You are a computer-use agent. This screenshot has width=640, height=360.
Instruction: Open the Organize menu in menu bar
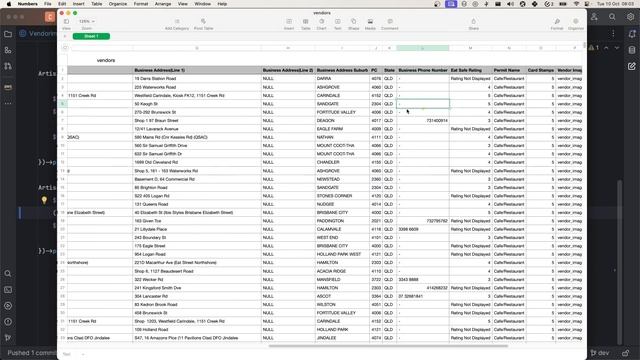(x=118, y=4)
